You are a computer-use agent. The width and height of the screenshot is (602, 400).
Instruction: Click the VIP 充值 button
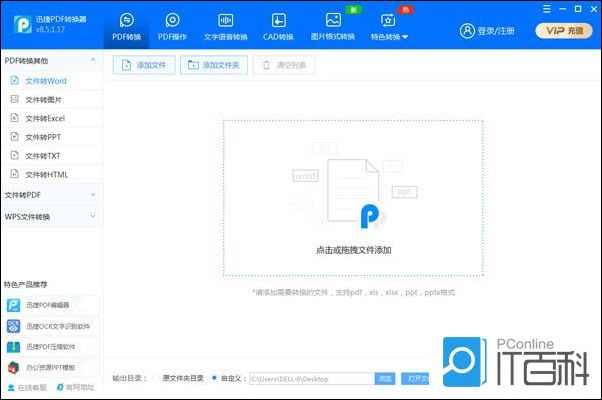point(564,31)
